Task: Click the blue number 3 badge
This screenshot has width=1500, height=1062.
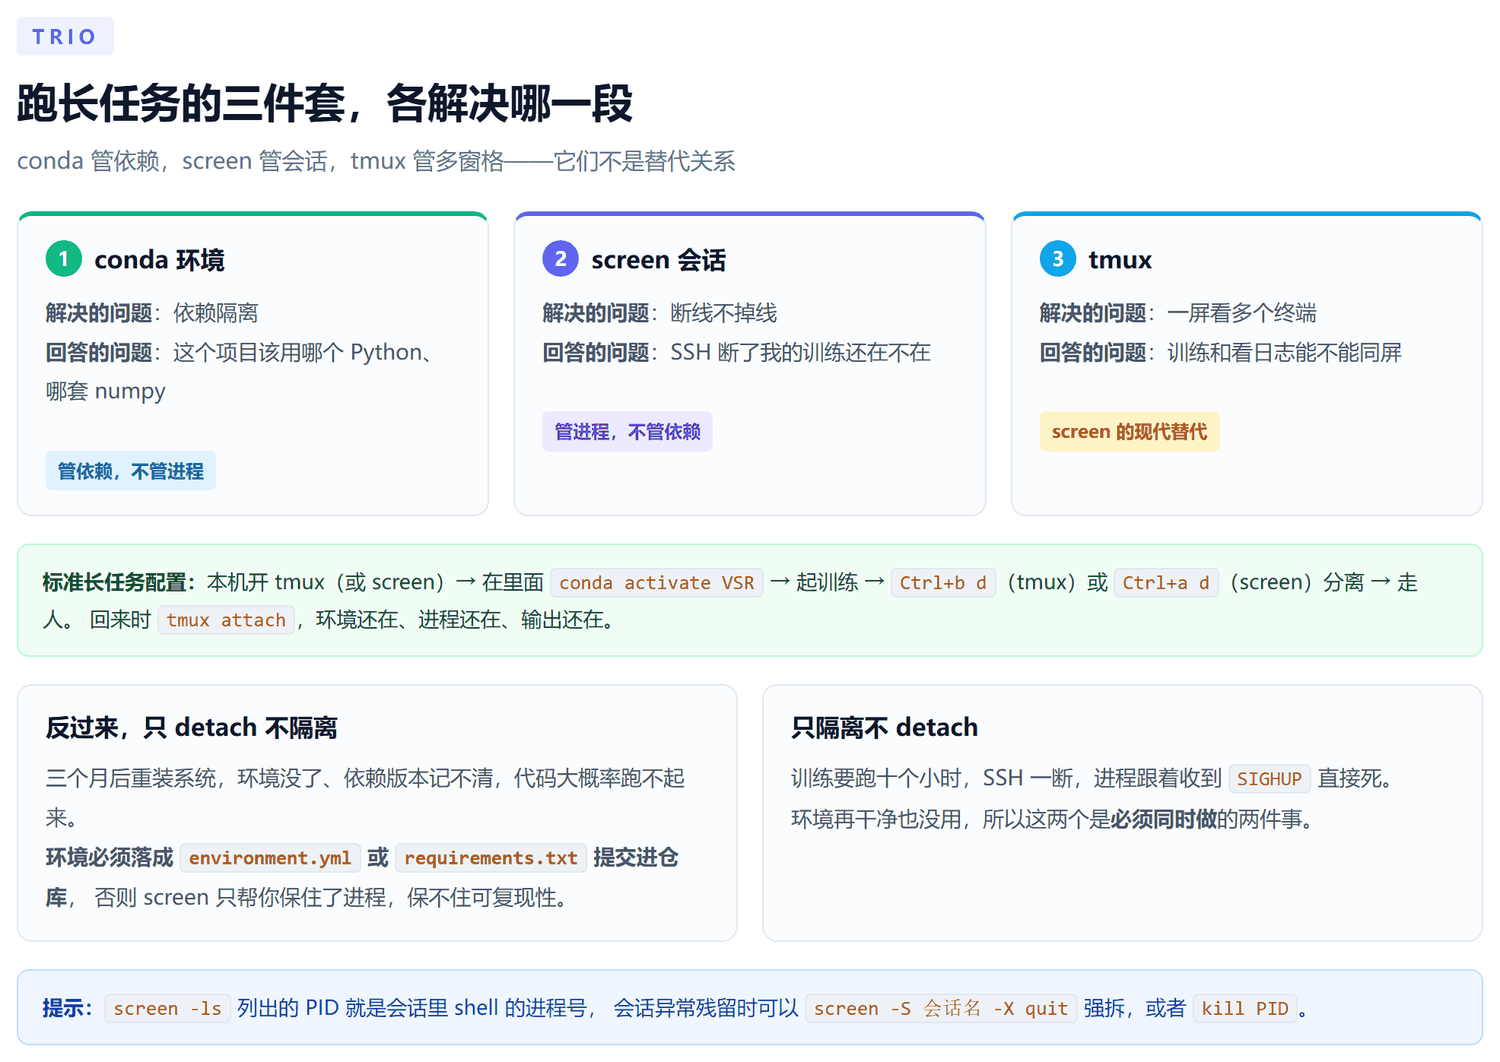Action: click(1058, 259)
